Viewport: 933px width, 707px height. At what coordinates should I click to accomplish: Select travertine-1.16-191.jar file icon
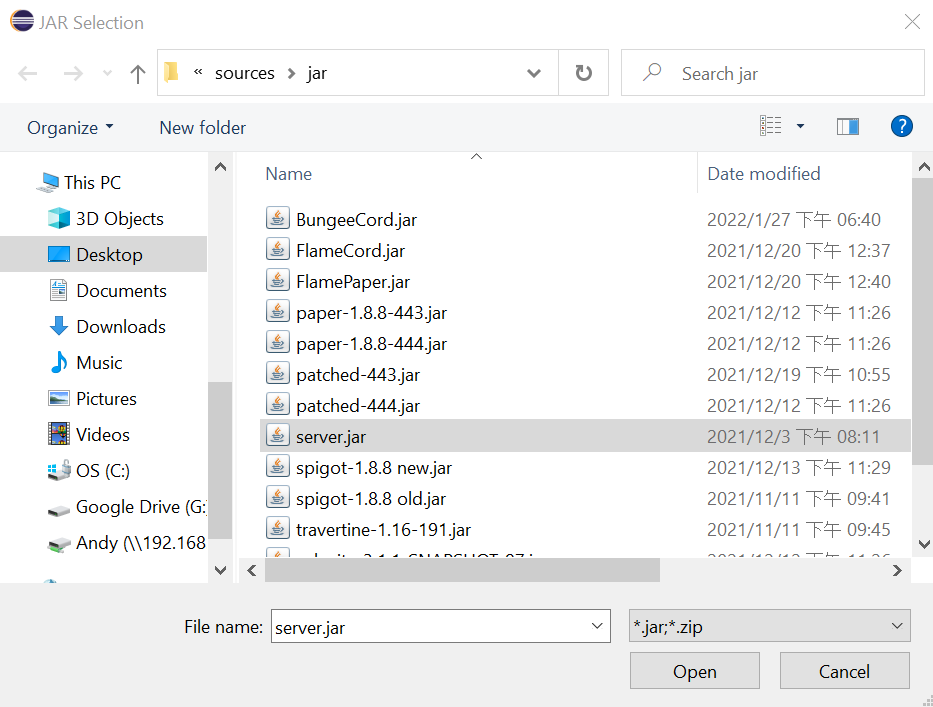(x=277, y=528)
